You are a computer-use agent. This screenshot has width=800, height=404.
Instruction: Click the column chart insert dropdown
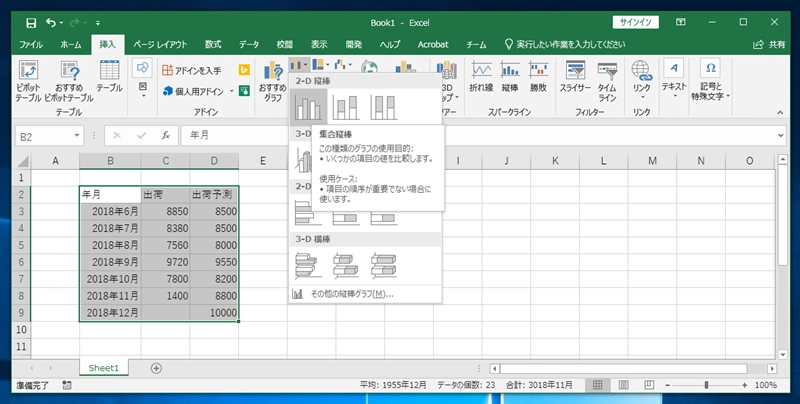[299, 65]
